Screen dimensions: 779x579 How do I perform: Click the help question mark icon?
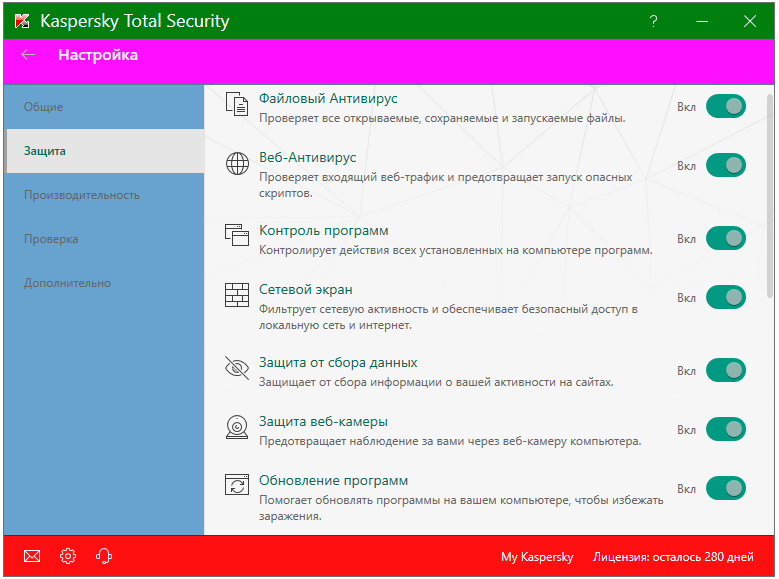[653, 21]
